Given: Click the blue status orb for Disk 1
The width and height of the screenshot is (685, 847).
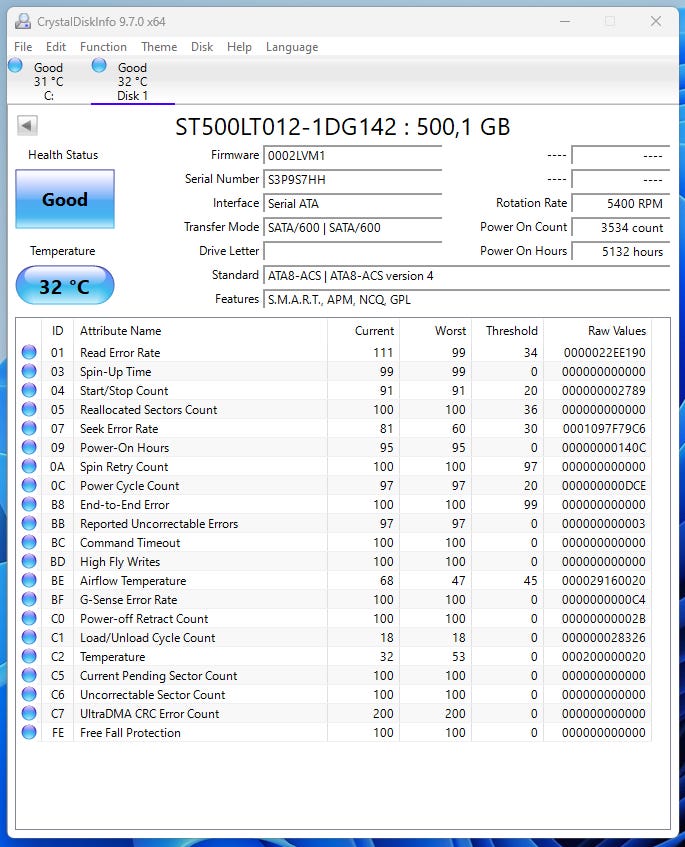Looking at the screenshot, I should tap(100, 66).
